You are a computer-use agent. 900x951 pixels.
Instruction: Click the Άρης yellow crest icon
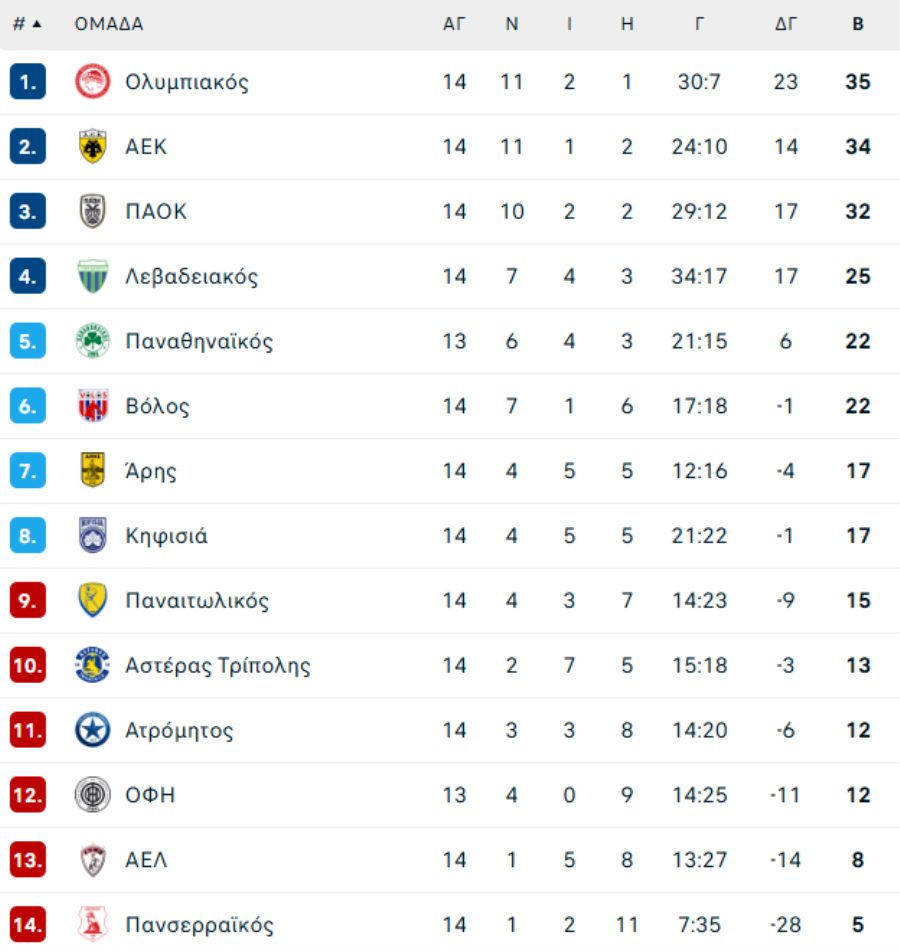click(x=93, y=471)
